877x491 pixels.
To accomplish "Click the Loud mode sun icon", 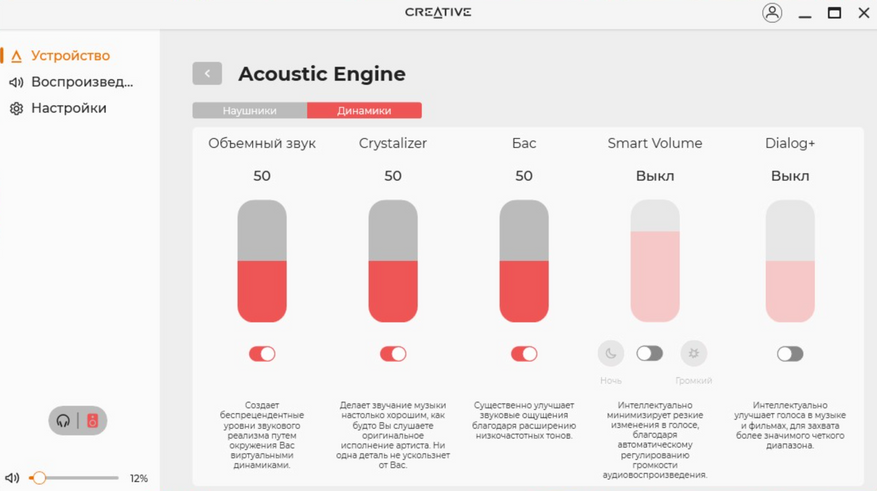I will pyautogui.click(x=693, y=353).
